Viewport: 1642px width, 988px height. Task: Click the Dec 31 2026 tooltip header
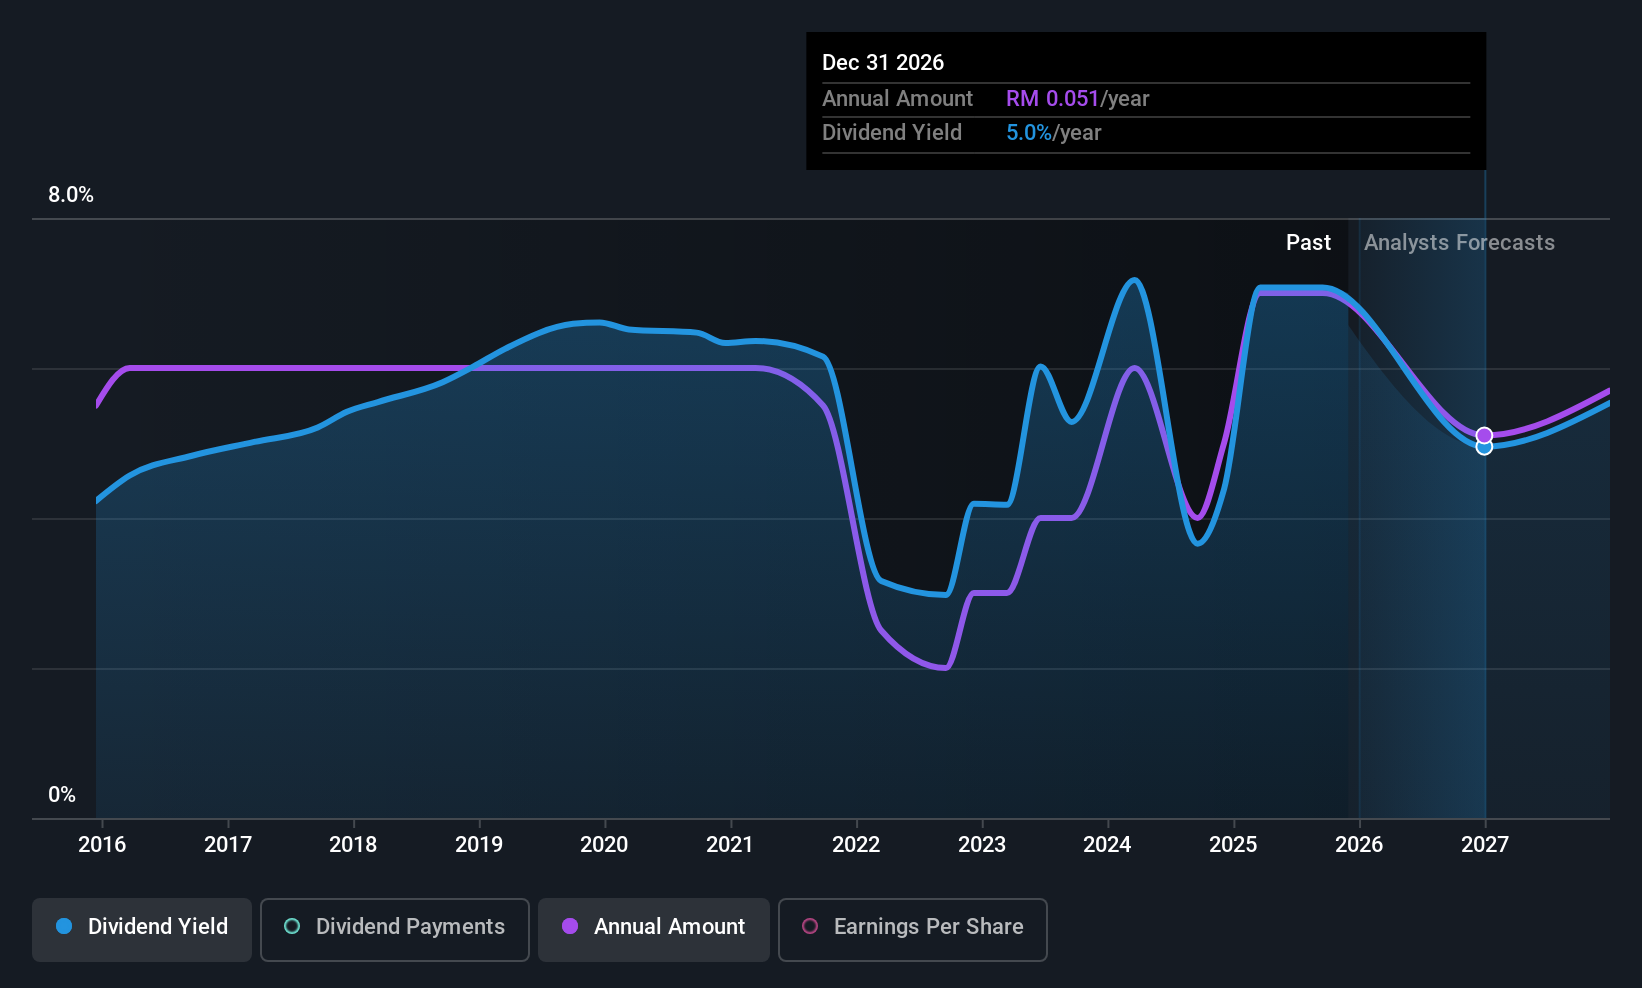[x=883, y=63]
